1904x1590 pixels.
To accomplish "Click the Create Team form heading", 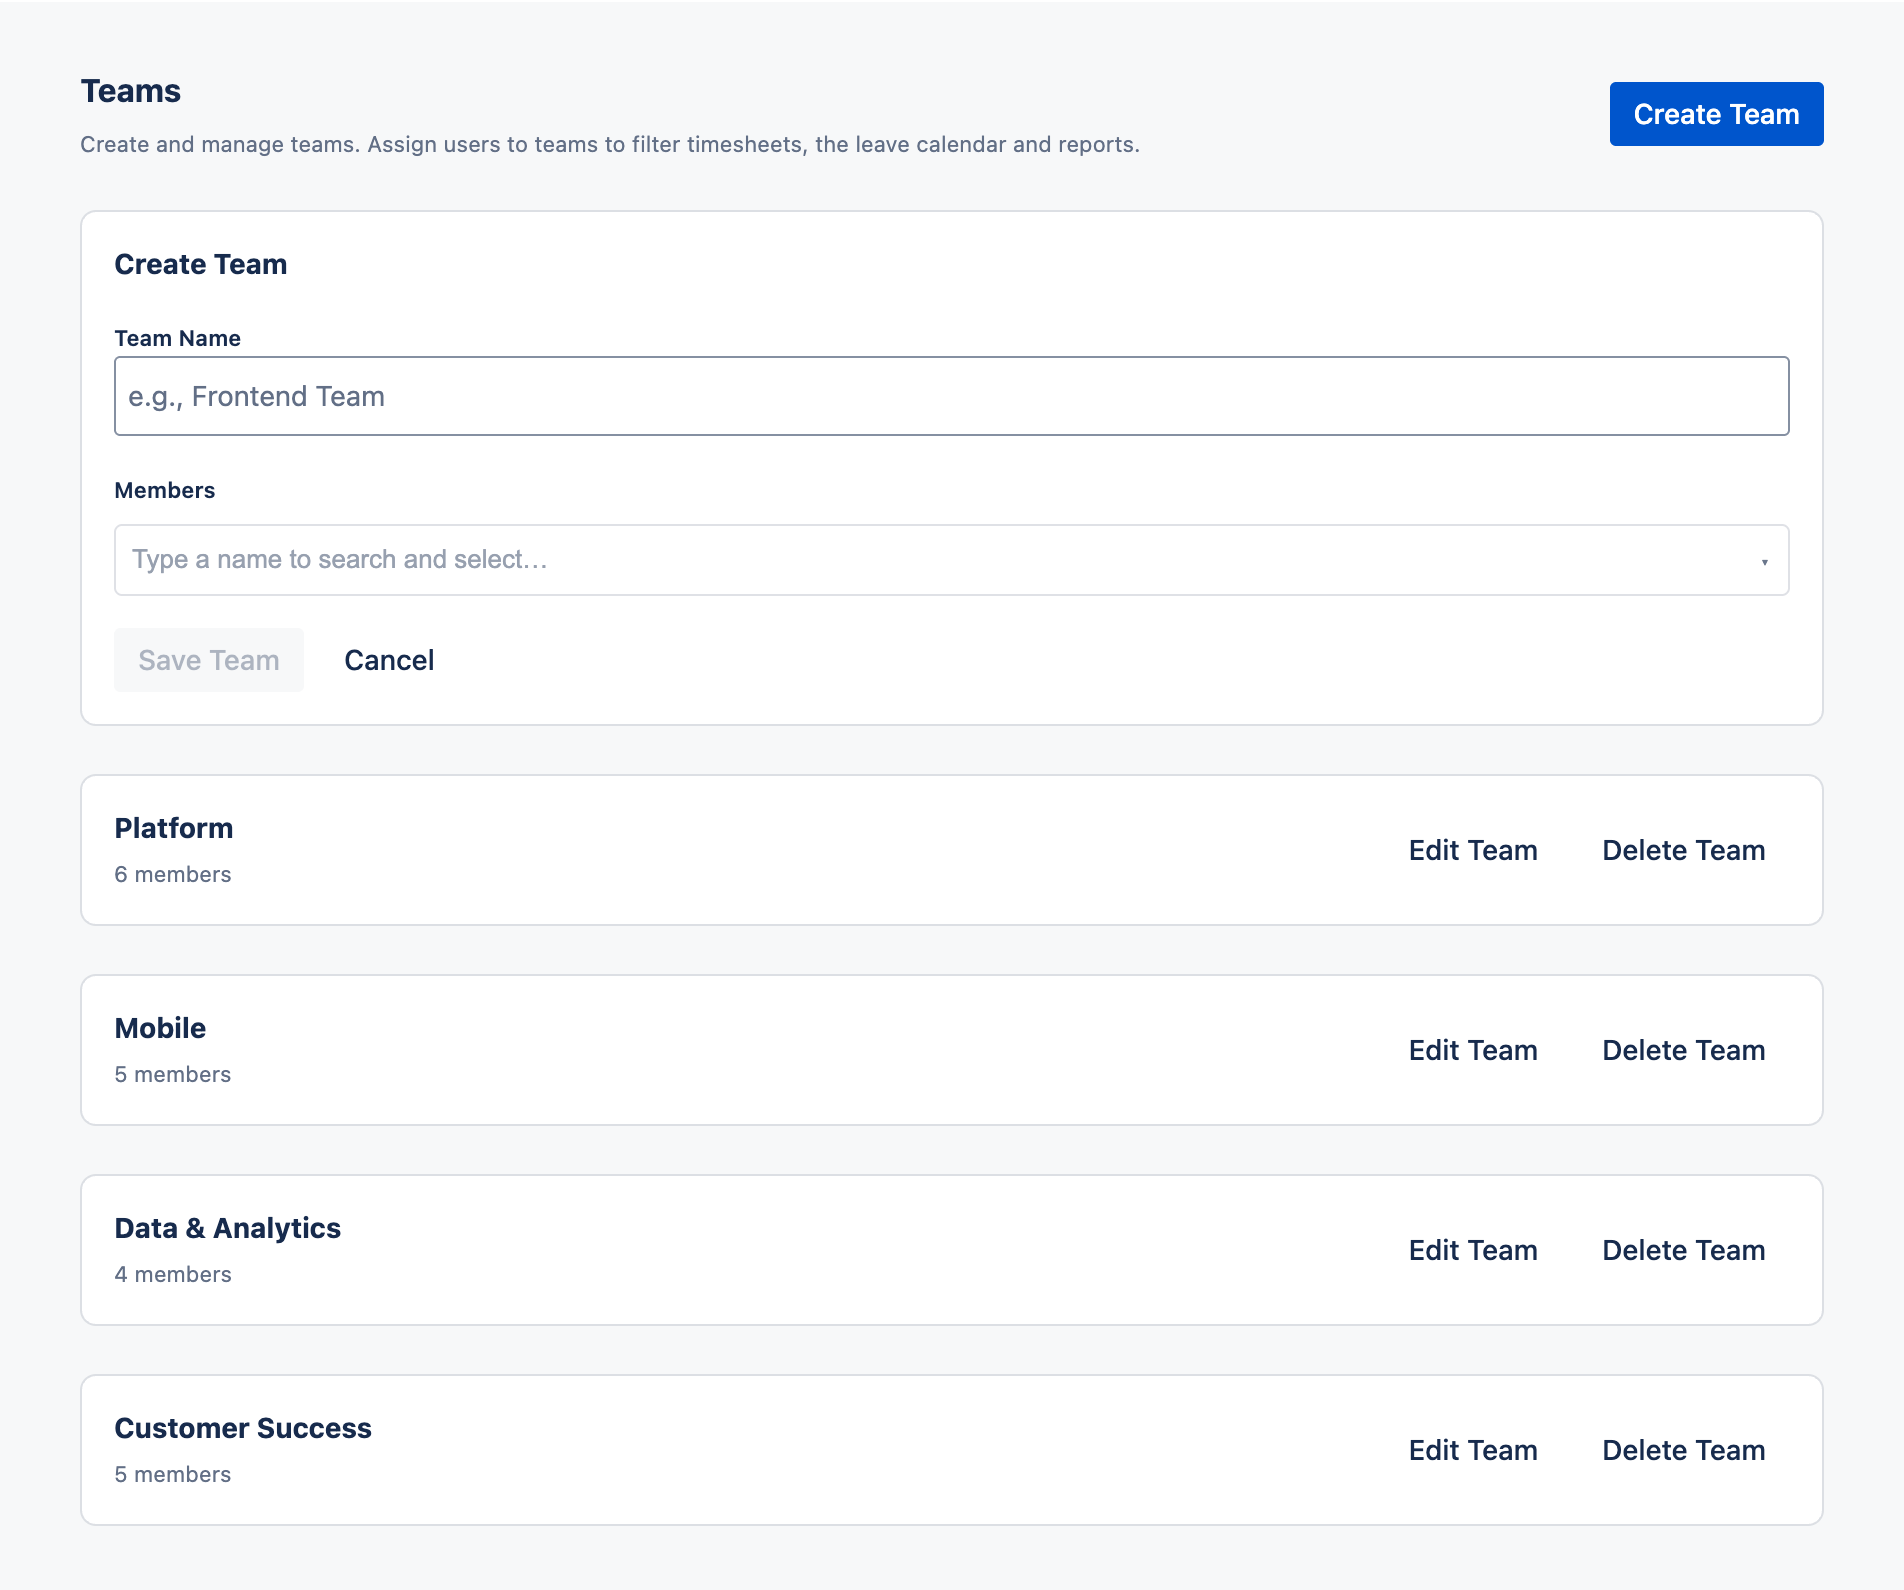I will [x=201, y=264].
